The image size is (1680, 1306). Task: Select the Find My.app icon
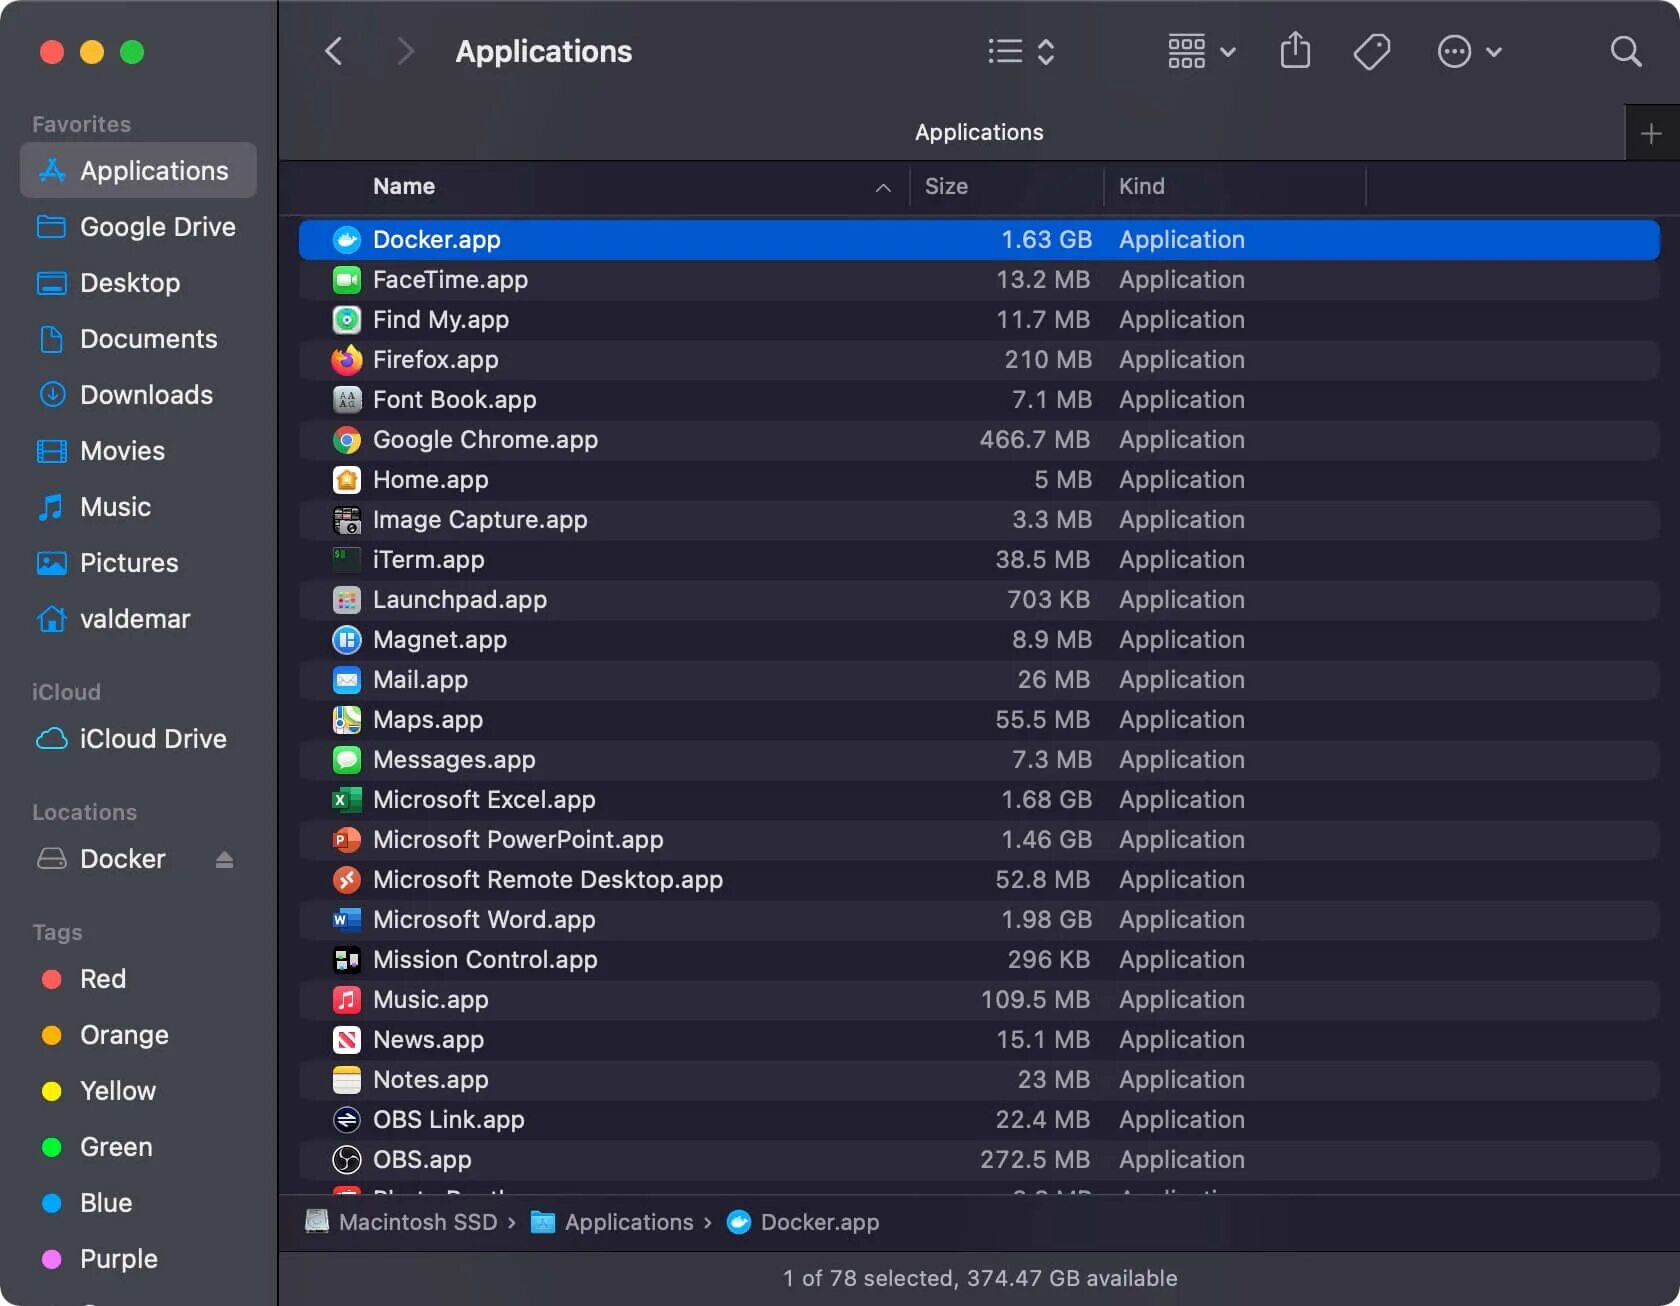pyautogui.click(x=346, y=320)
